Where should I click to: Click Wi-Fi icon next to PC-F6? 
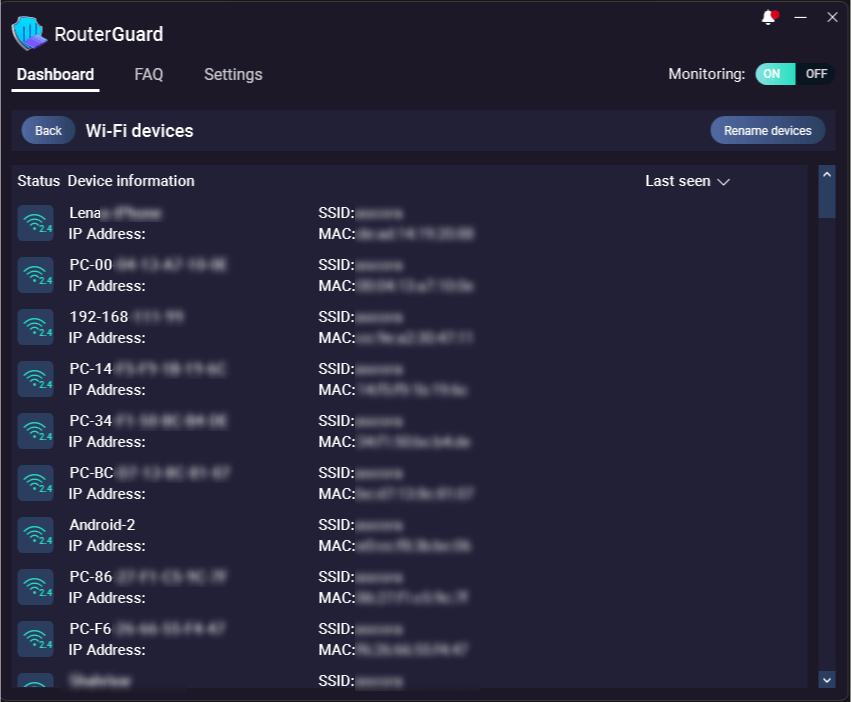click(36, 639)
